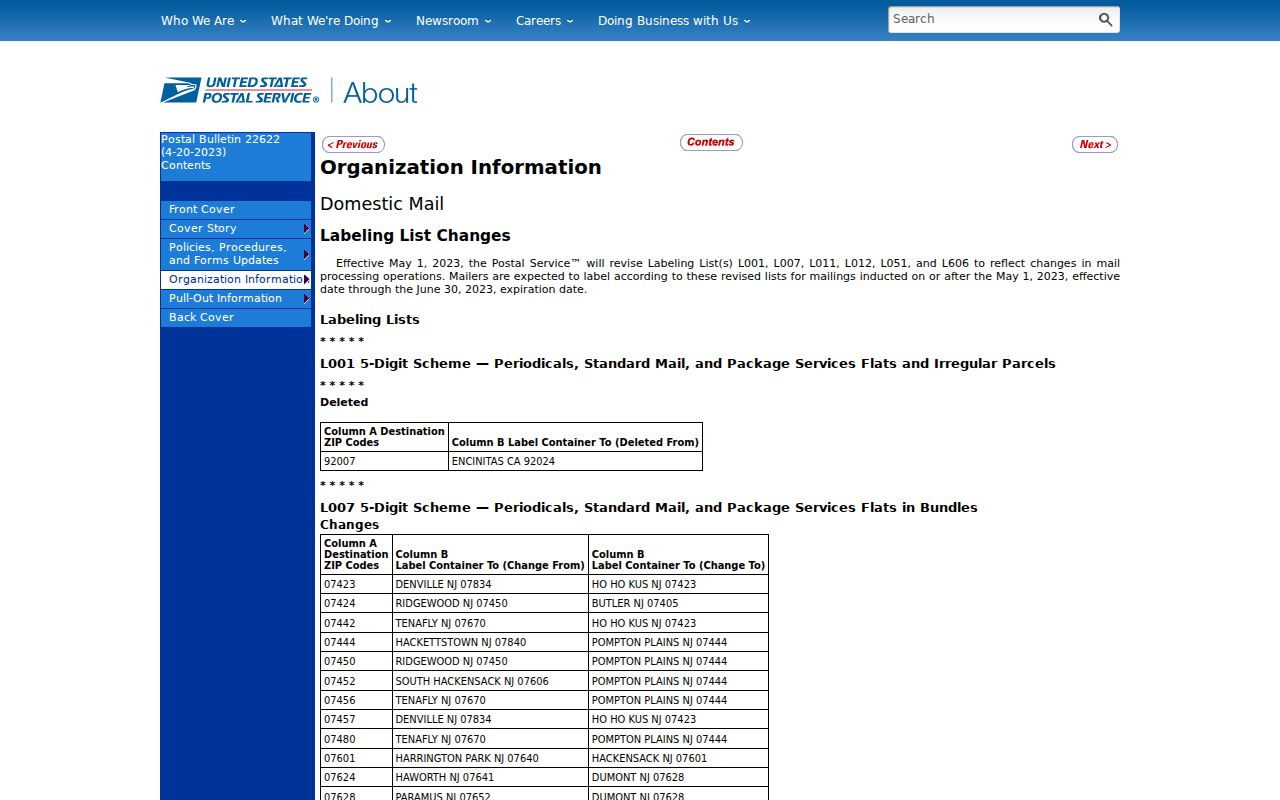Expand Doing Business with Us menu

point(674,20)
